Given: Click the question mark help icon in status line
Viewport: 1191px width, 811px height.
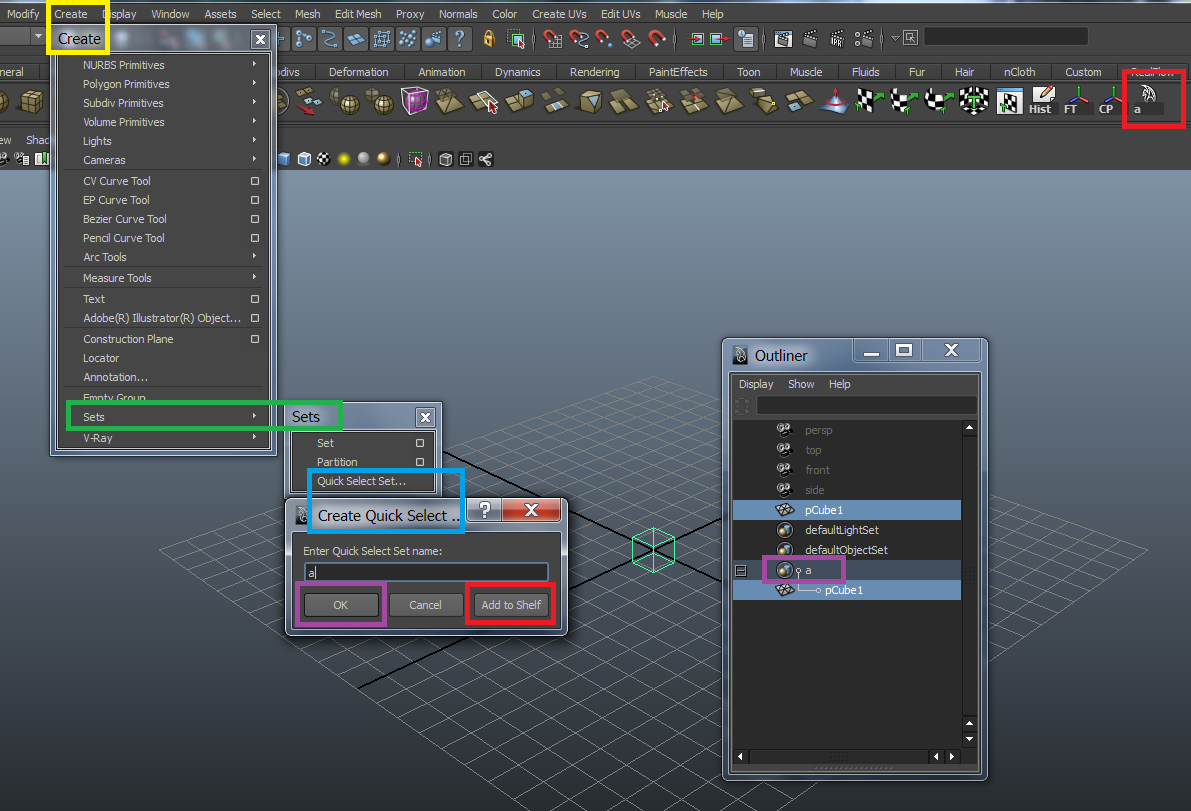Looking at the screenshot, I should (x=459, y=39).
